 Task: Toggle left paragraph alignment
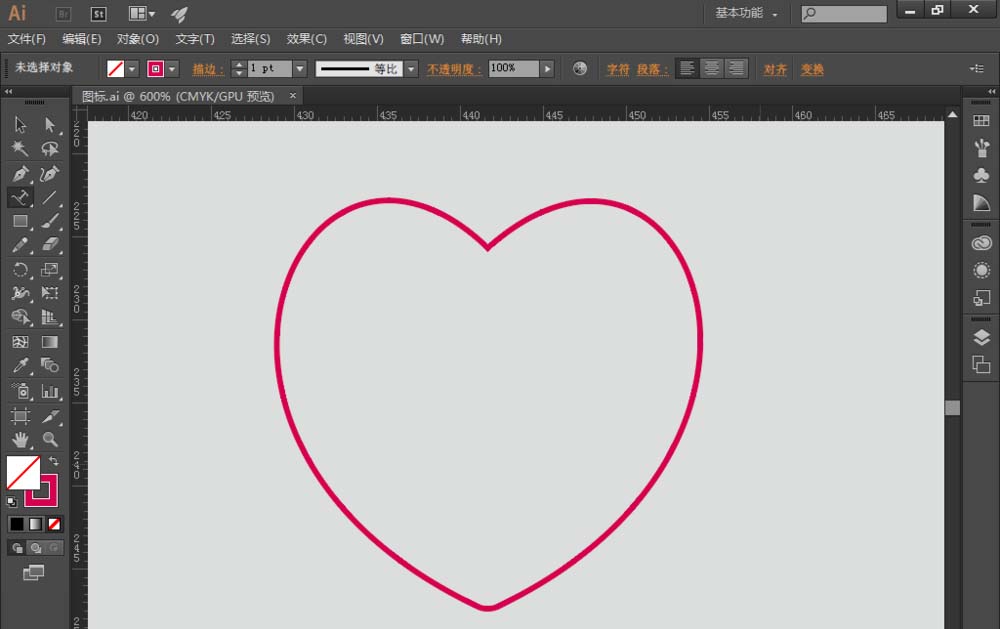(687, 68)
